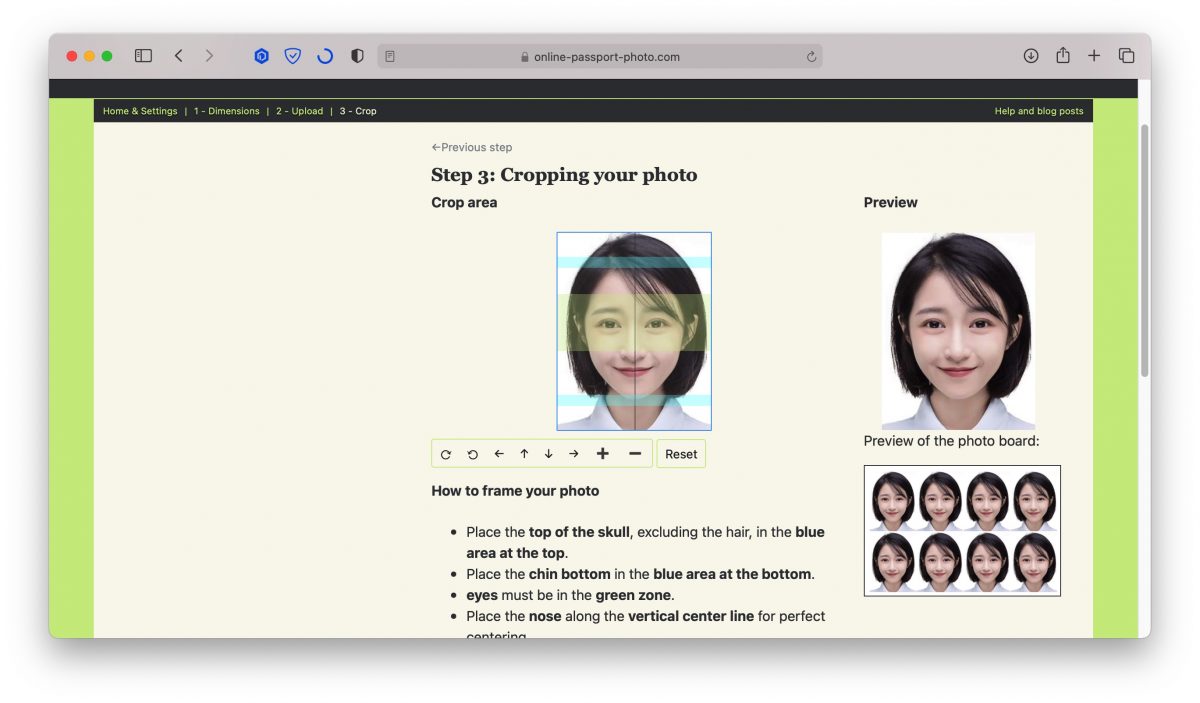This screenshot has width=1200, height=703.
Task: Click the 'Crop area' label
Action: pyautogui.click(x=464, y=202)
